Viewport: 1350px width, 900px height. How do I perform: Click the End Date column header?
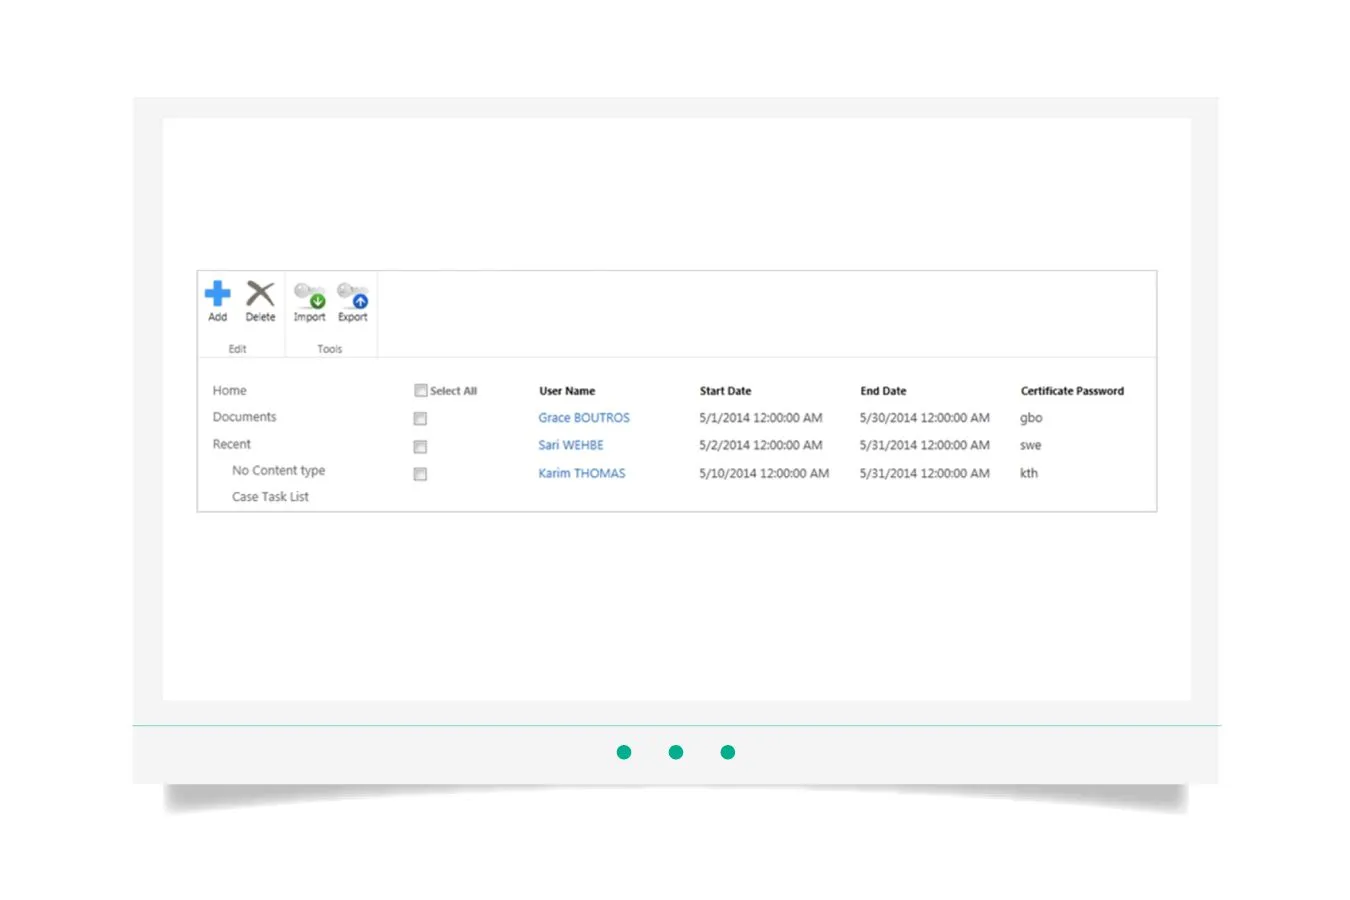883,391
